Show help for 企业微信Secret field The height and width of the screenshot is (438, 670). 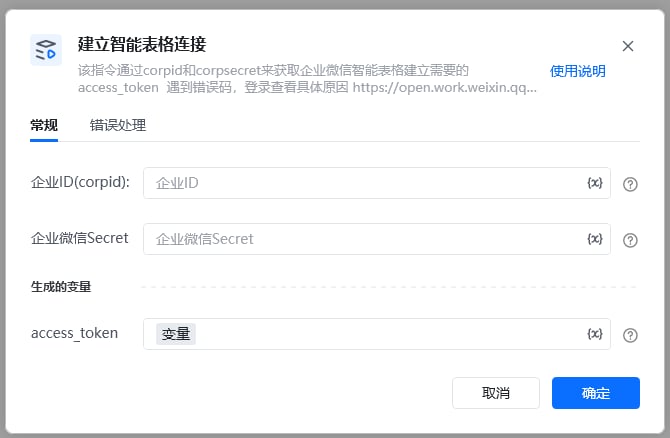click(x=630, y=241)
